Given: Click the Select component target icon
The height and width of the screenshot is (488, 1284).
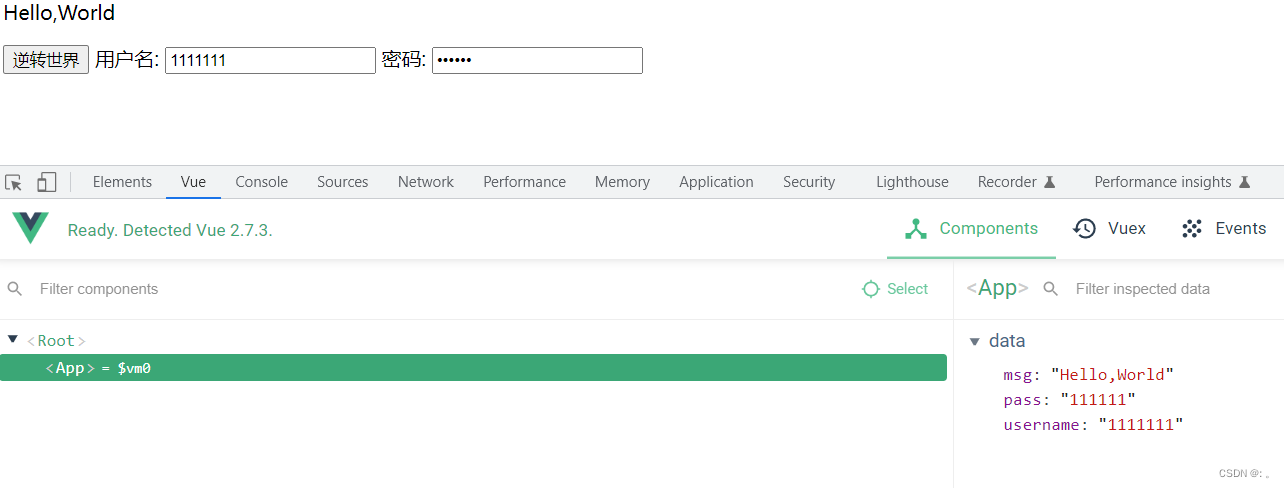Looking at the screenshot, I should (x=871, y=289).
